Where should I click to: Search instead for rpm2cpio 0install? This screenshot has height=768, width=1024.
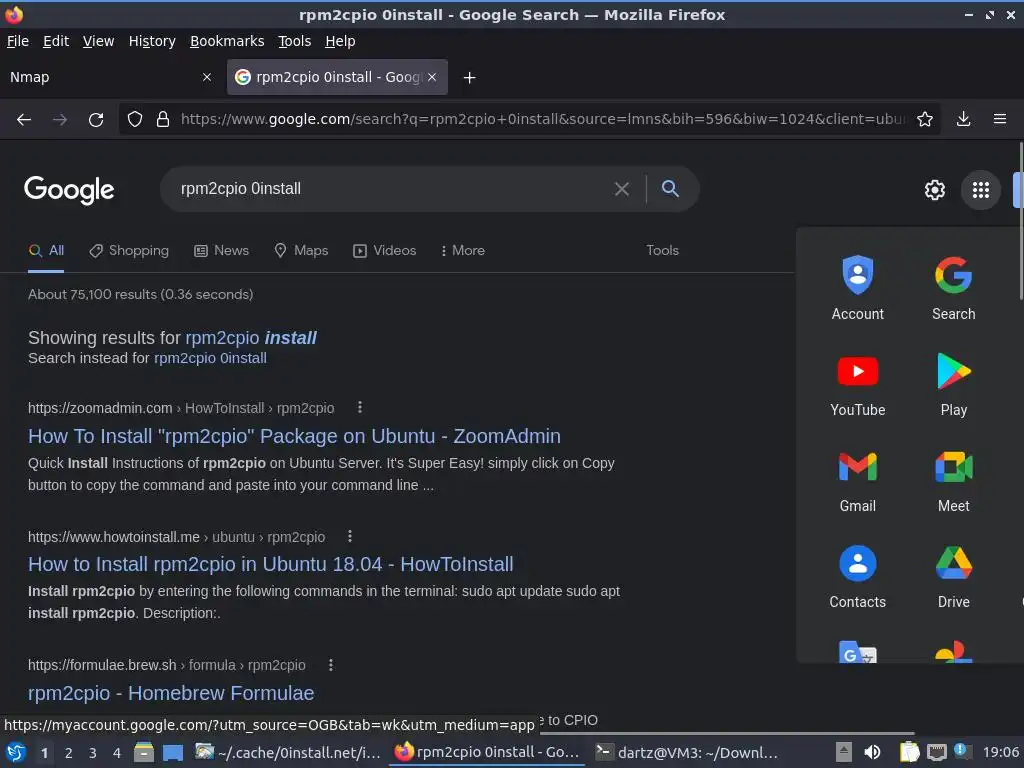[x=210, y=359]
